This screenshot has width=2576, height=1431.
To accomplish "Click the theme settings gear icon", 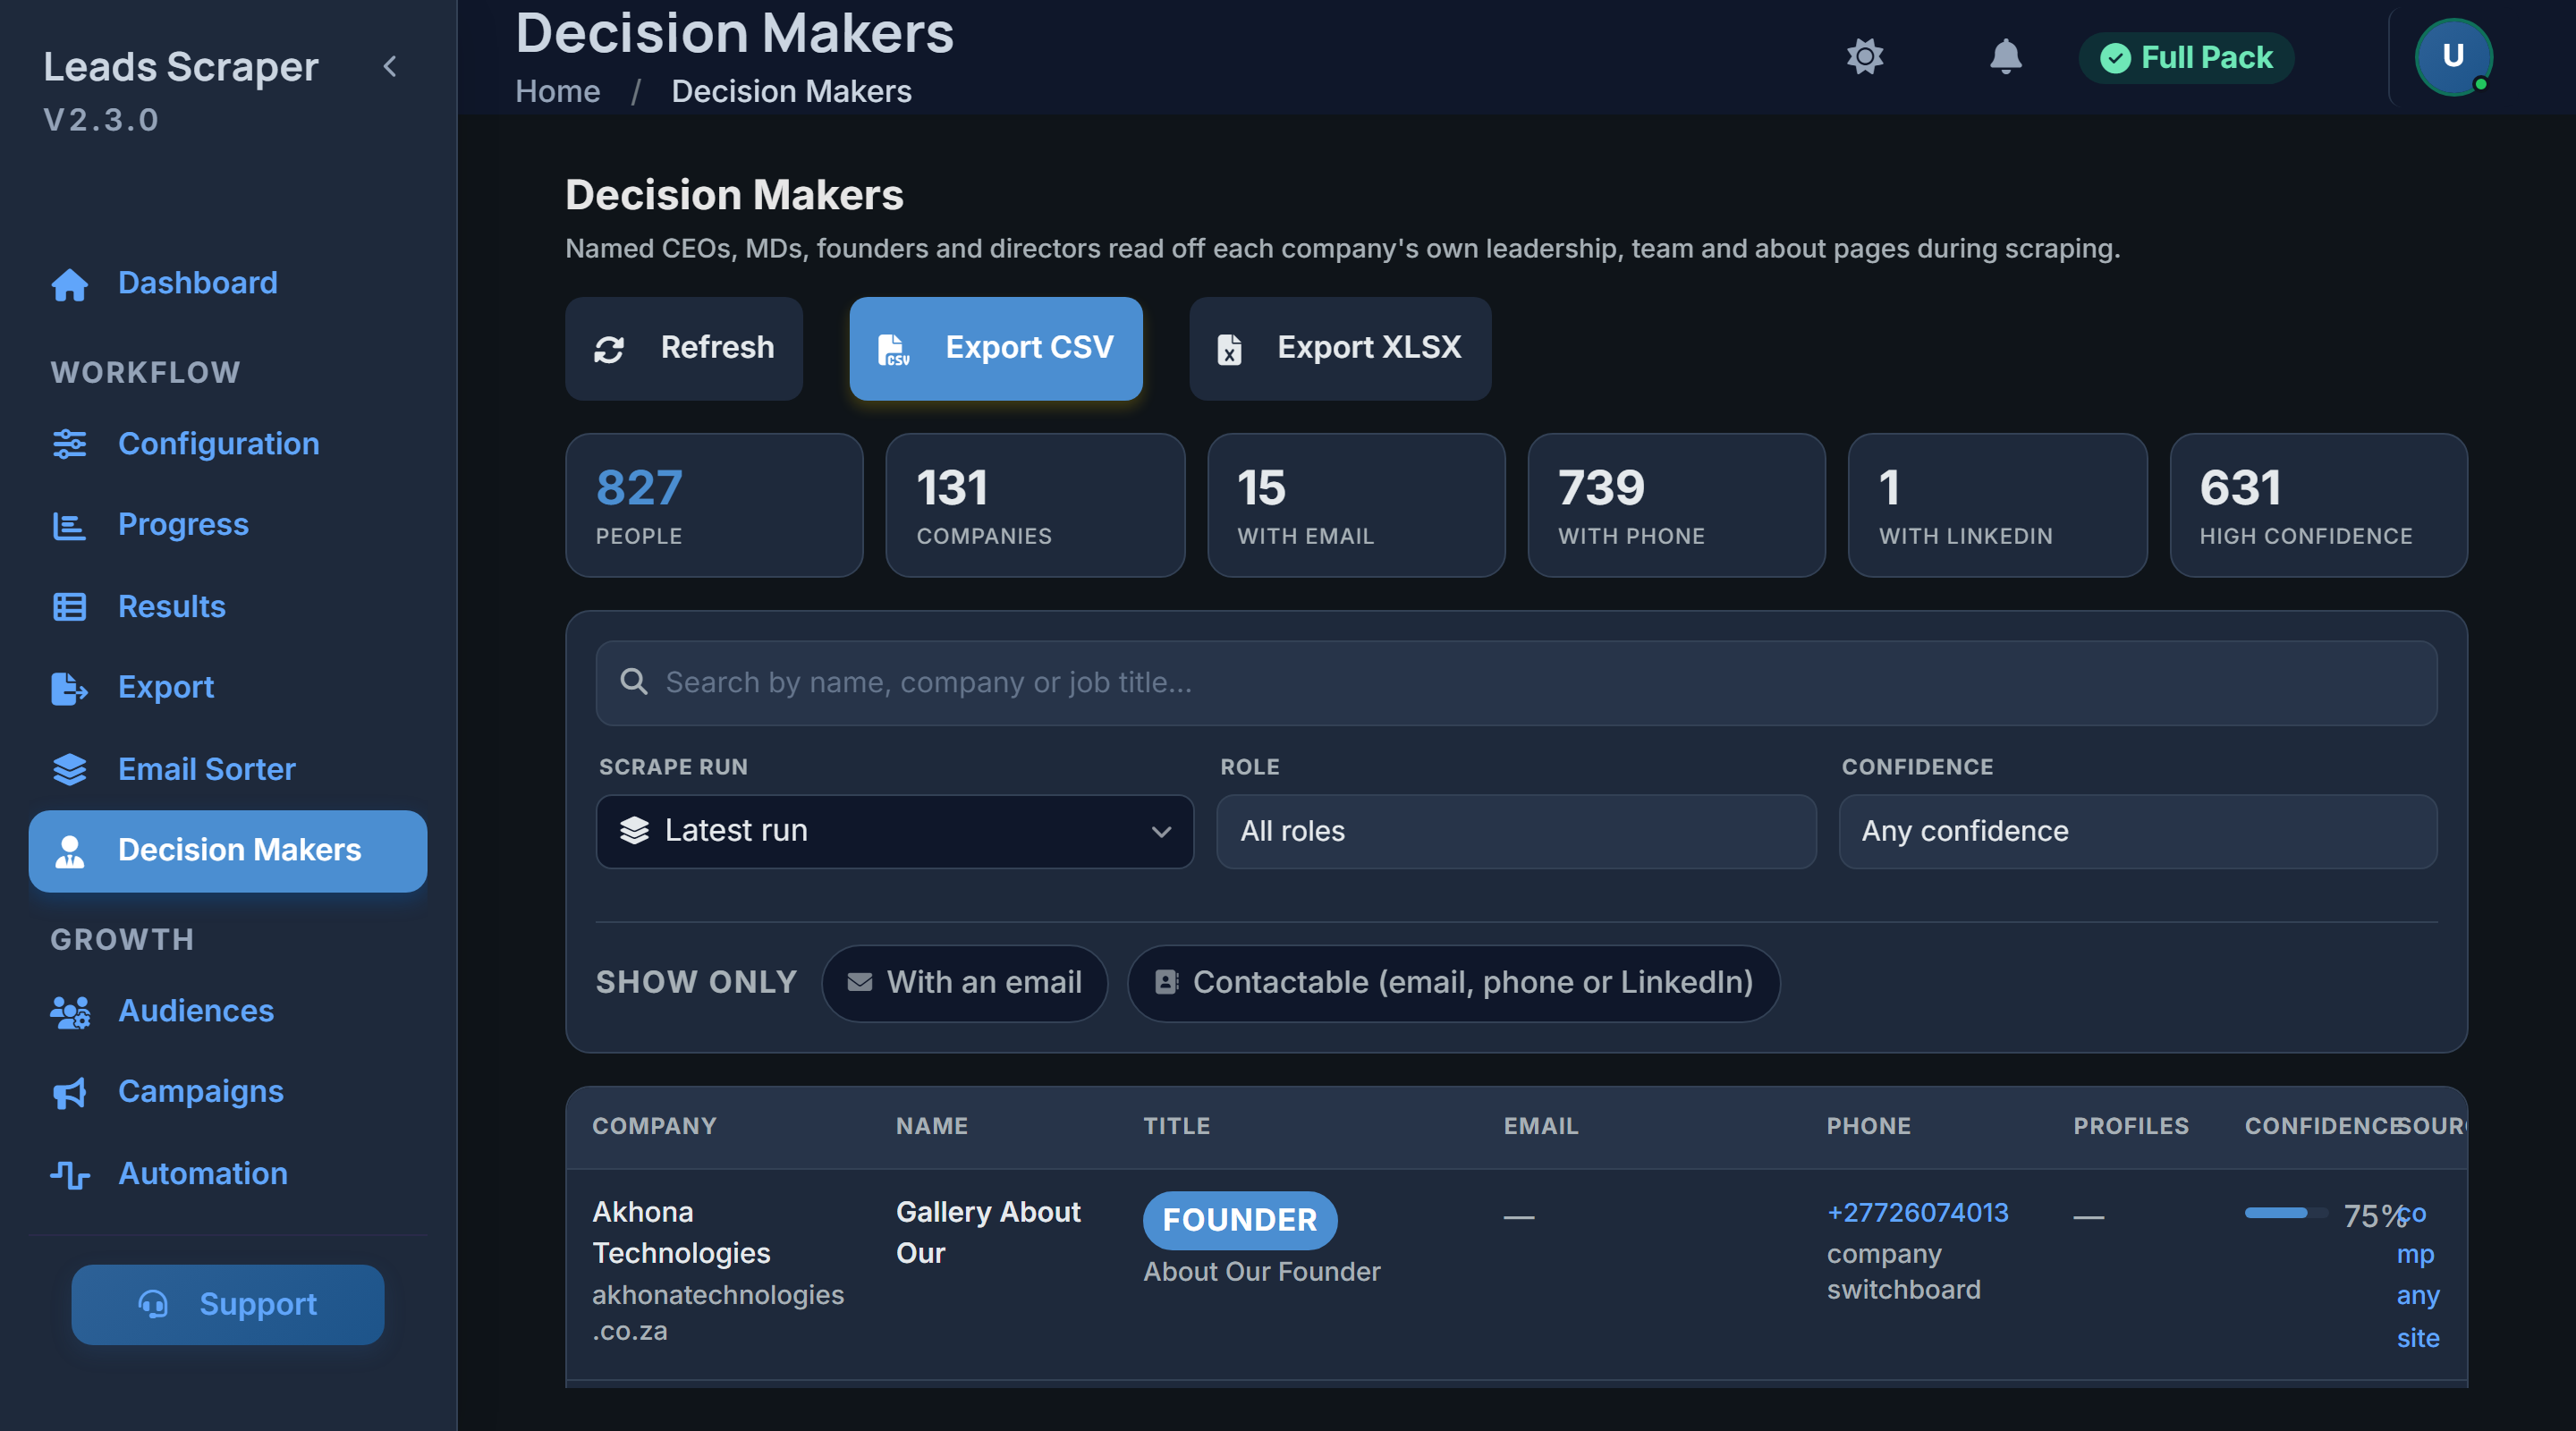I will tap(1864, 56).
